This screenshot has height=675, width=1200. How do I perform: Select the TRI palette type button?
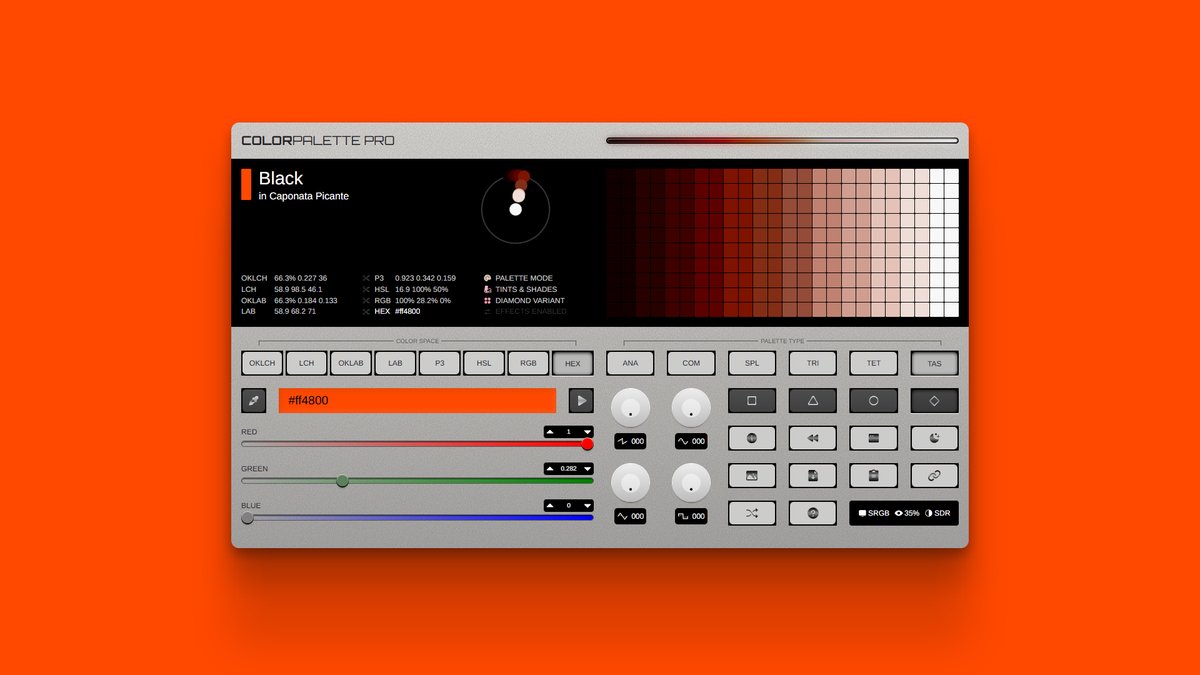(x=813, y=364)
